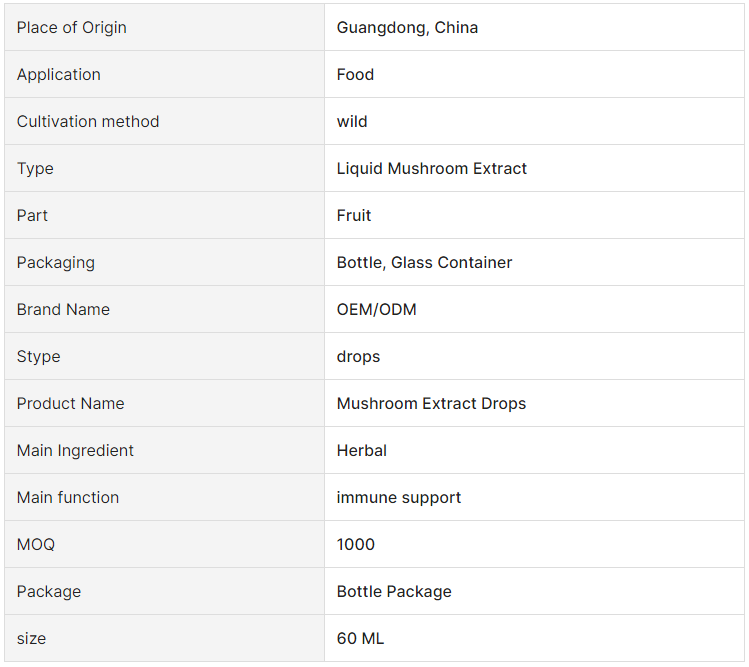Select the MOQ value 1000

point(355,544)
